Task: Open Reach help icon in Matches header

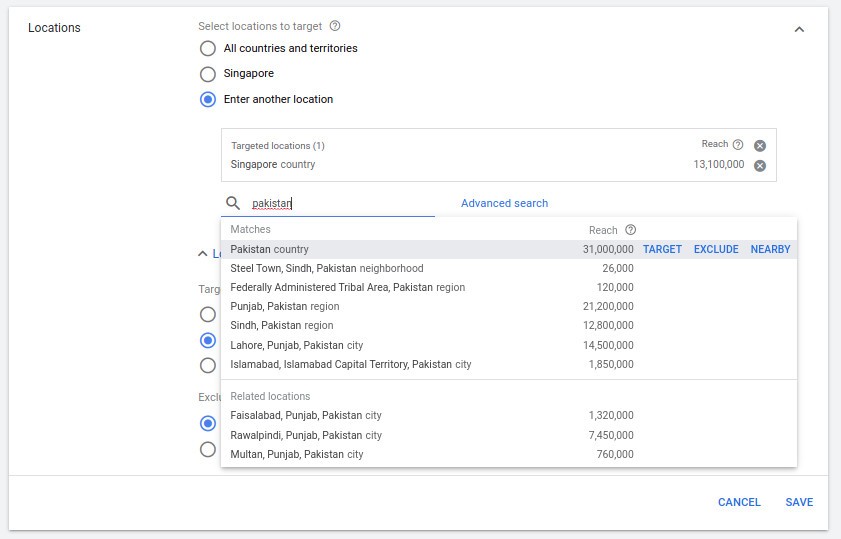Action: [x=631, y=230]
